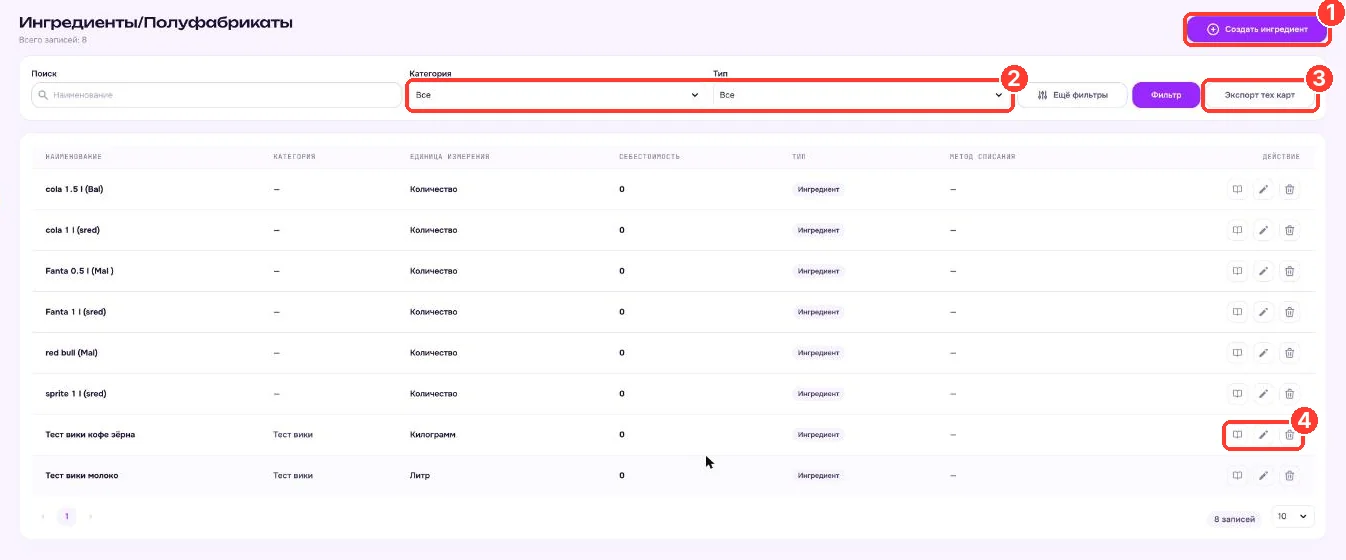Edit the red bull (Mal) ingredient
The width and height of the screenshot is (1346, 560).
1263,353
